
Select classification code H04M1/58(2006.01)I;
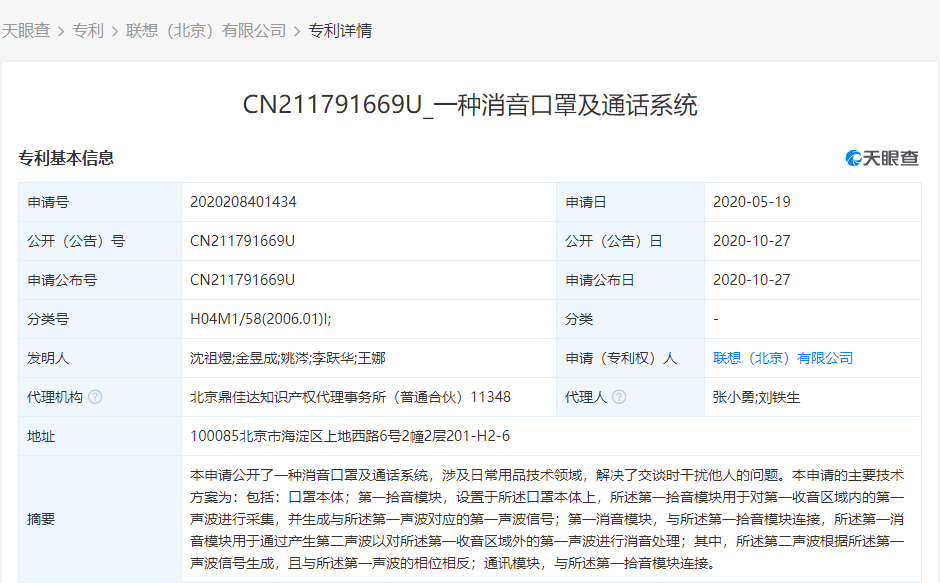coord(261,319)
